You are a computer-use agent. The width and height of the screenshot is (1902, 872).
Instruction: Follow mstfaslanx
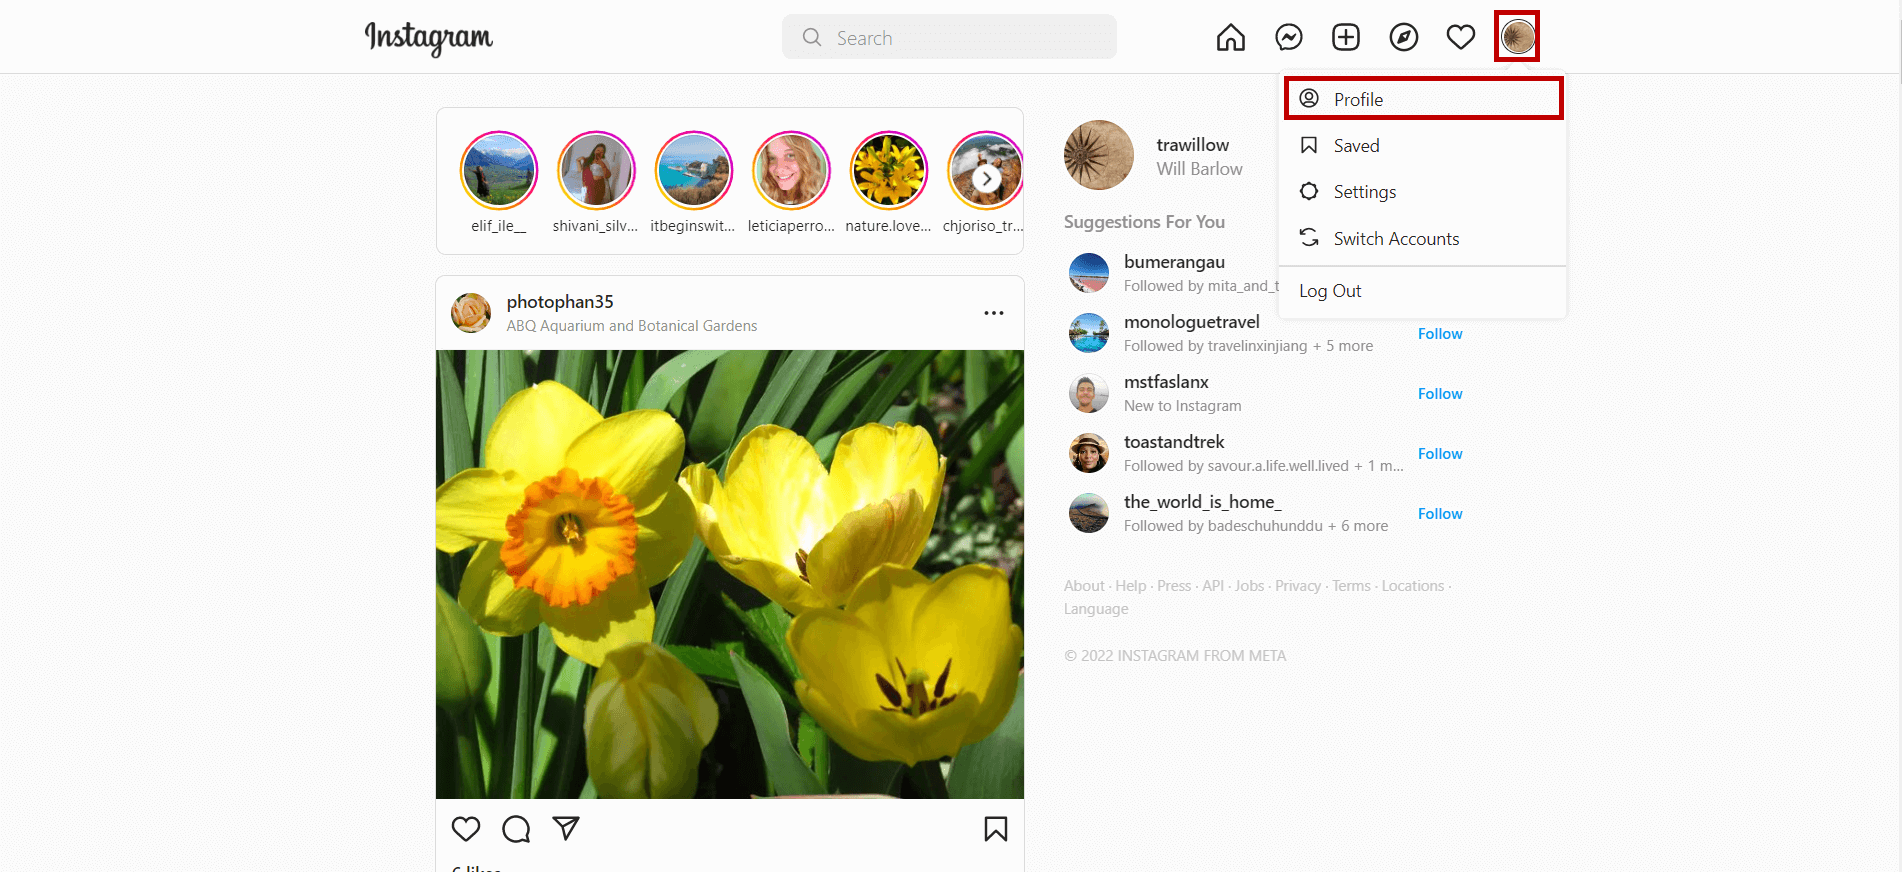click(x=1440, y=394)
